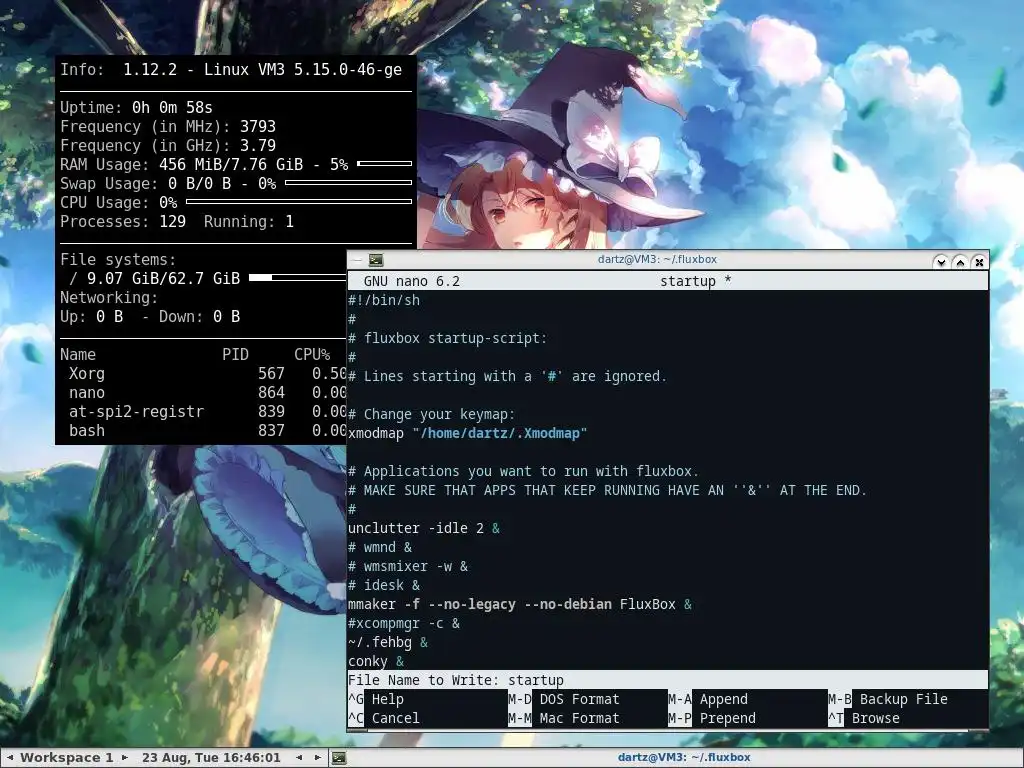Click the GNU nano 6.2 header text
This screenshot has height=768, width=1024.
click(411, 281)
